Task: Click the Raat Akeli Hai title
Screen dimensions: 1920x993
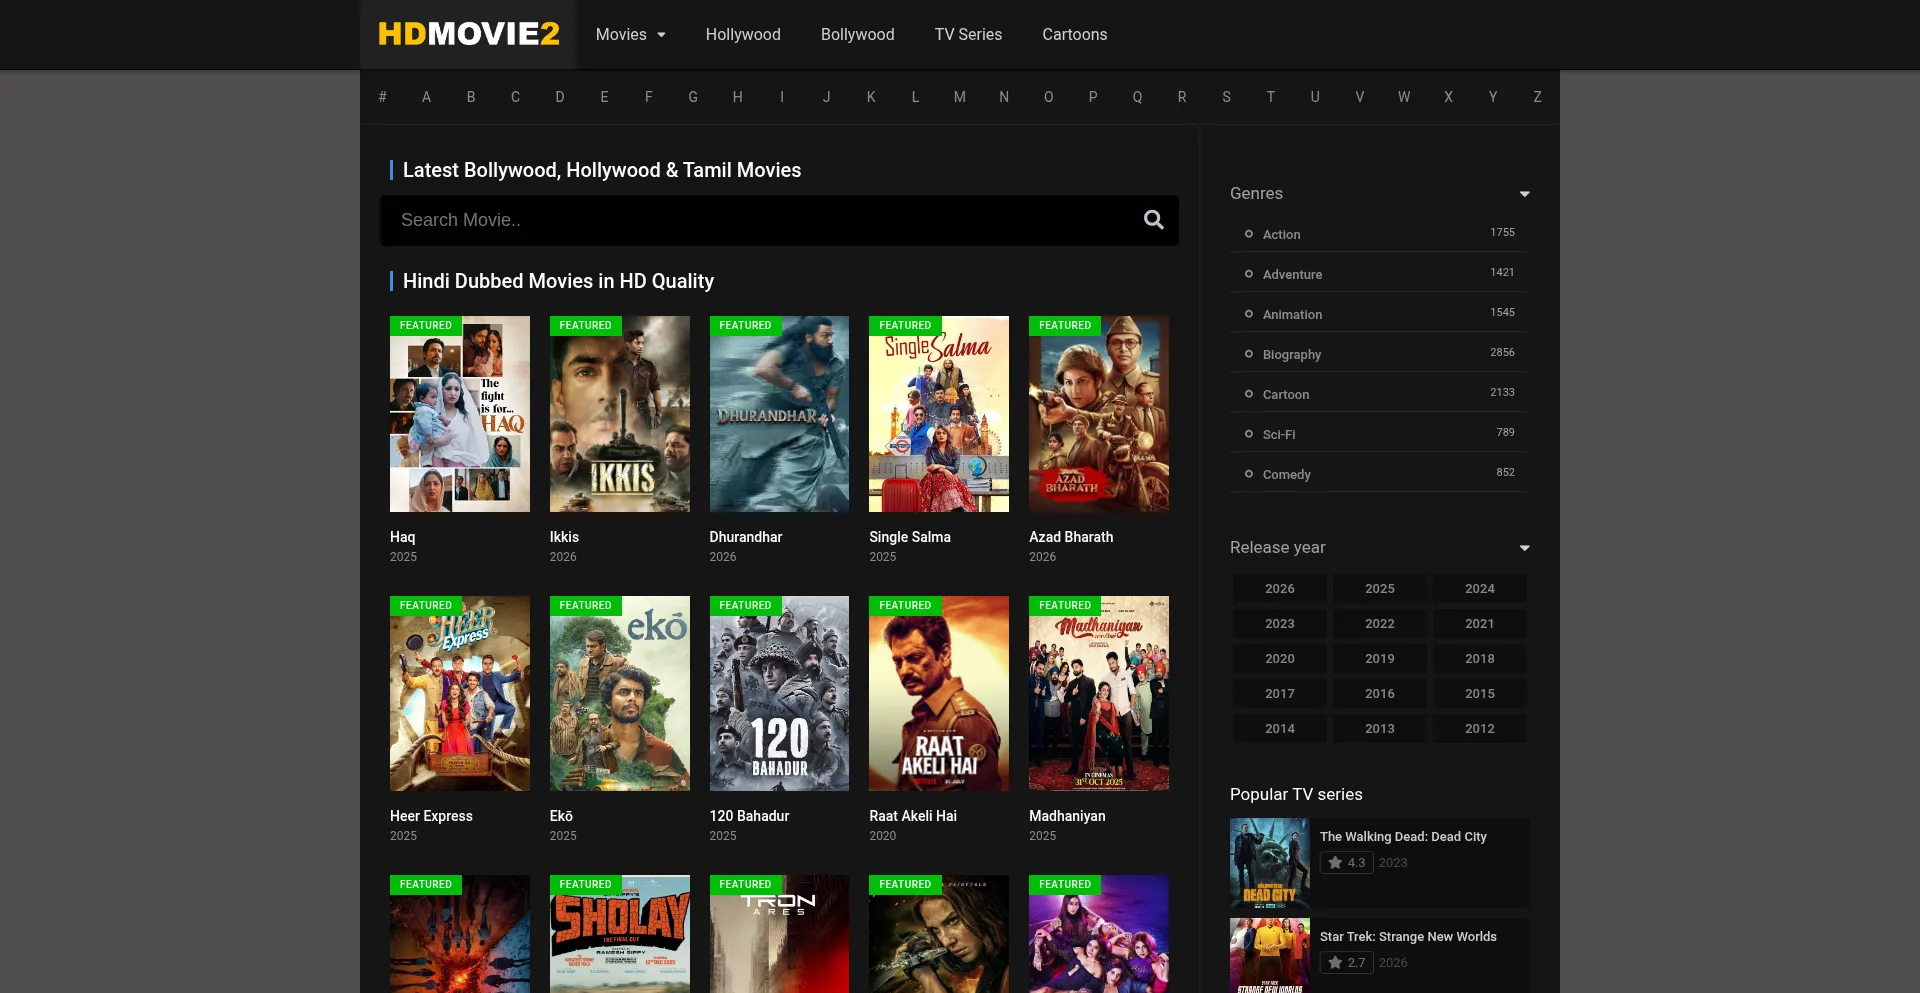Action: point(913,816)
